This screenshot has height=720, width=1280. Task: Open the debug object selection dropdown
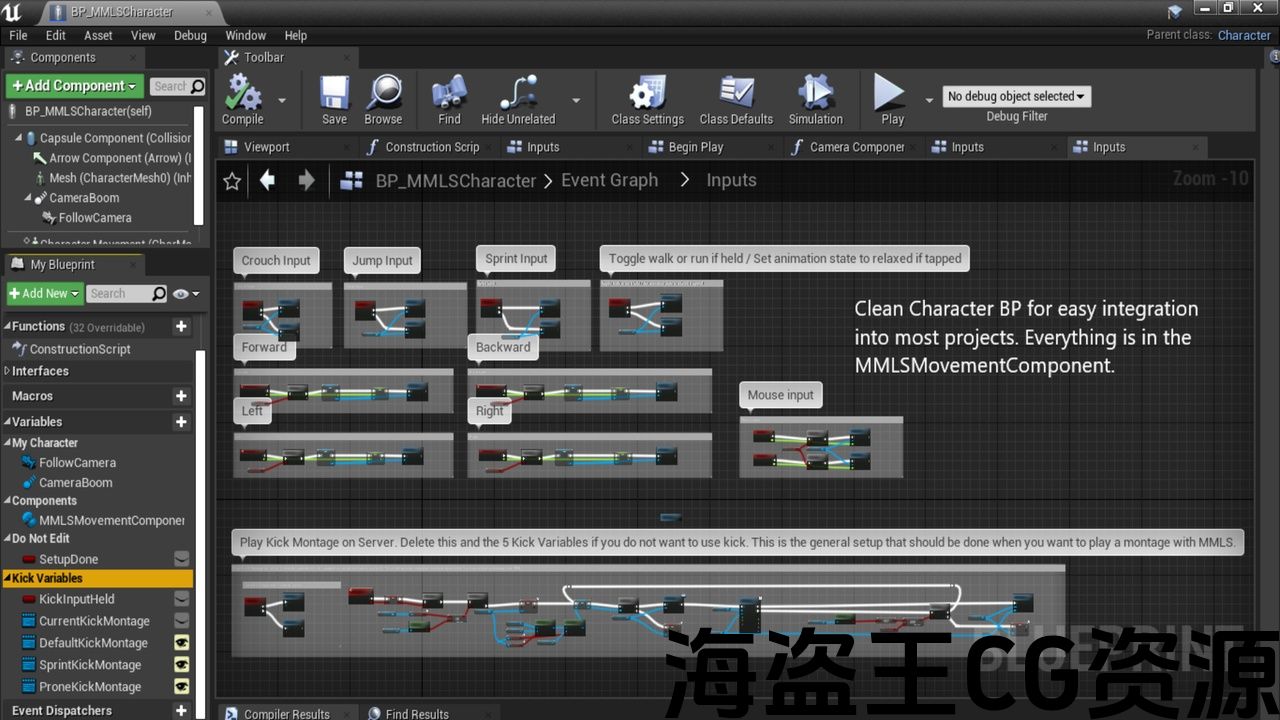click(x=1016, y=96)
